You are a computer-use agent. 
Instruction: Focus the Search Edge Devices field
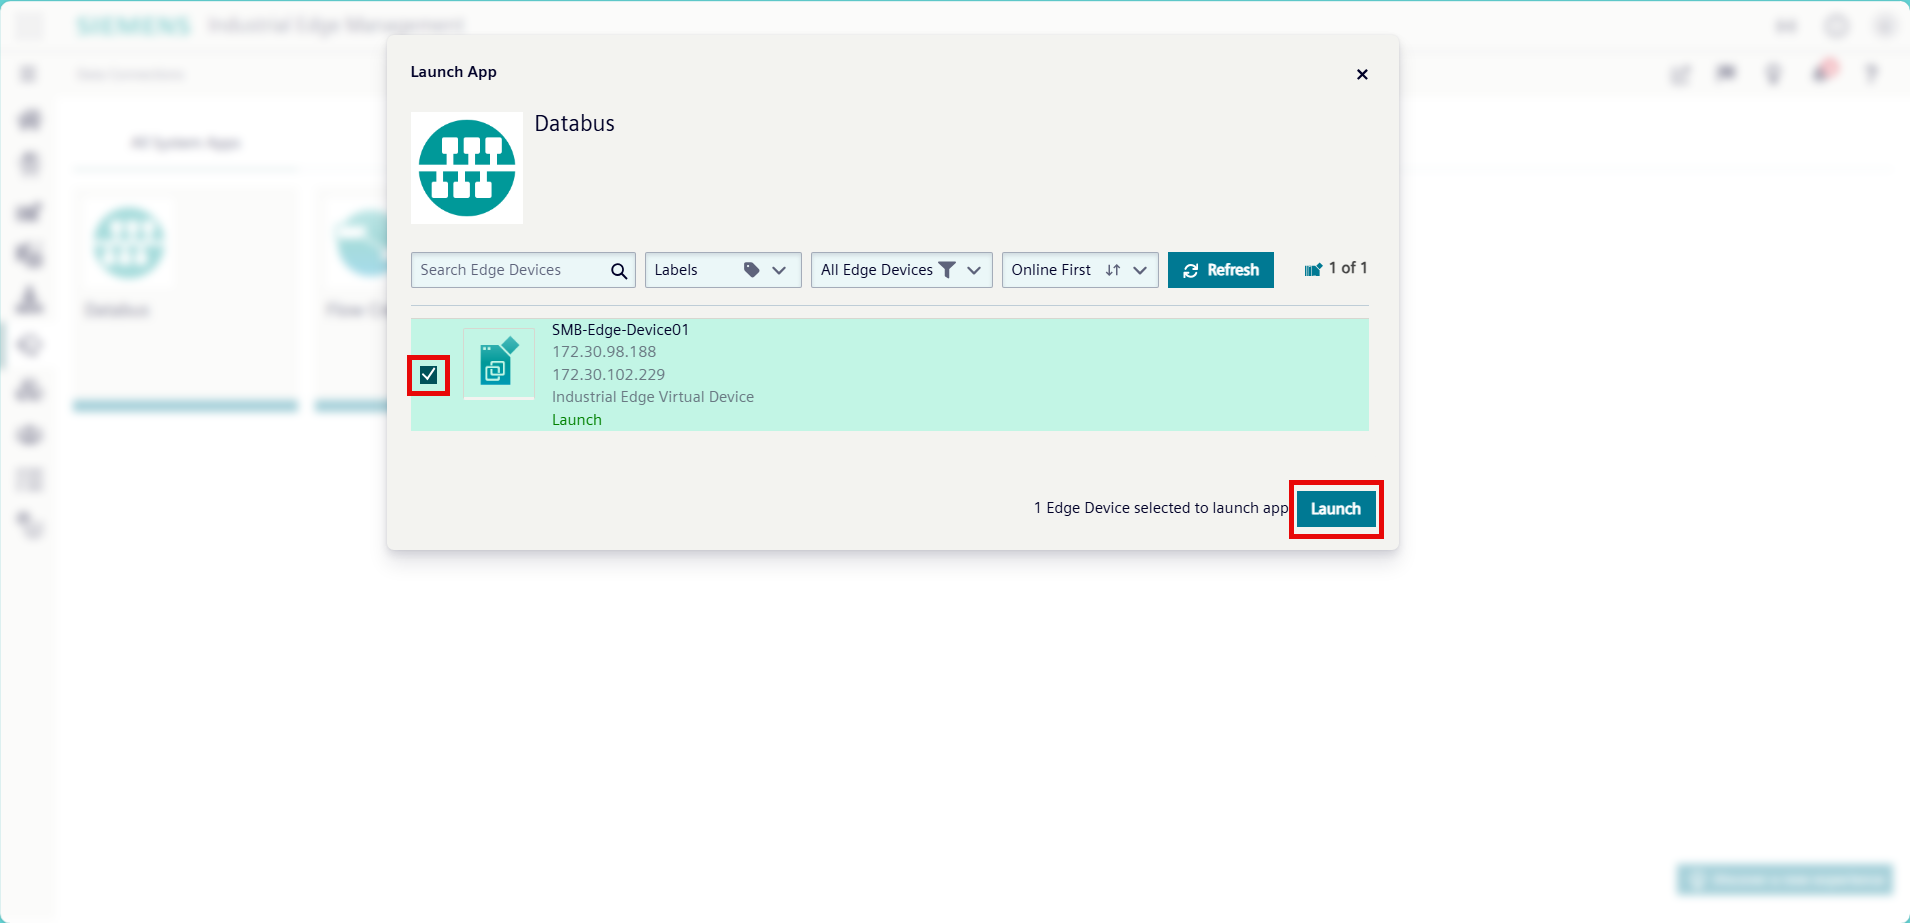[510, 270]
